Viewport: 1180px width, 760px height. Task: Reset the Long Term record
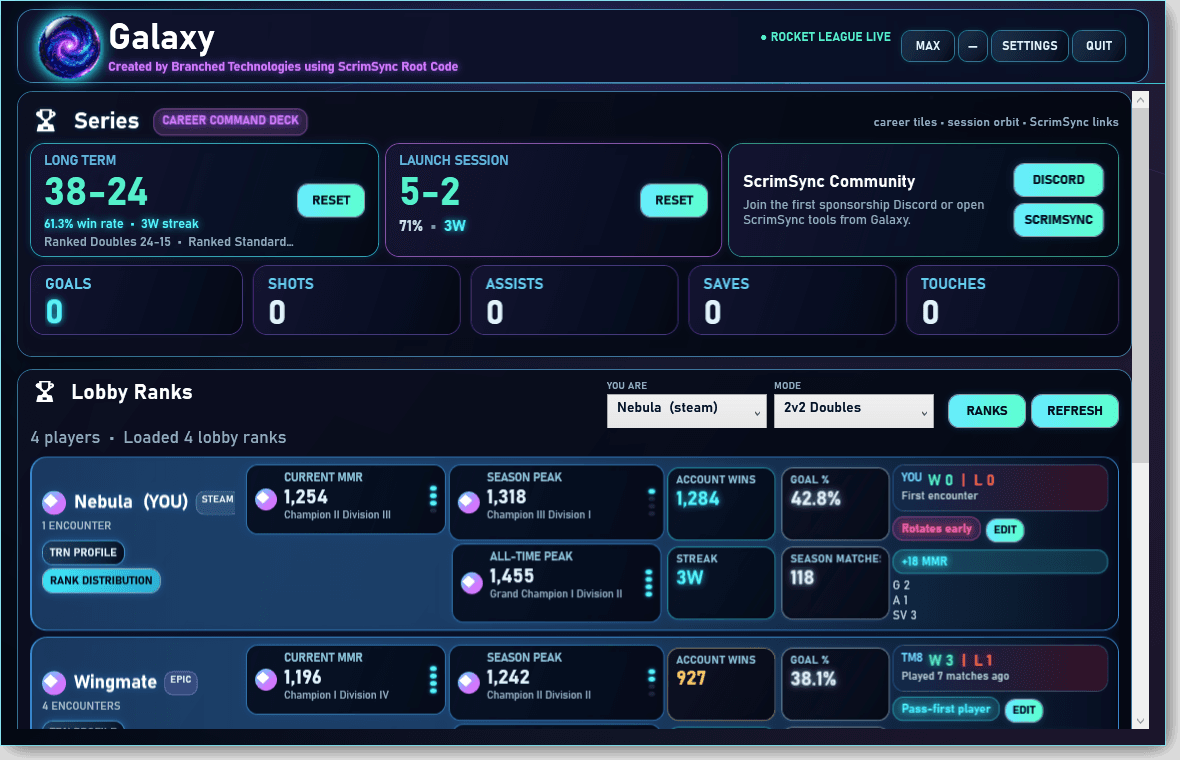[331, 200]
